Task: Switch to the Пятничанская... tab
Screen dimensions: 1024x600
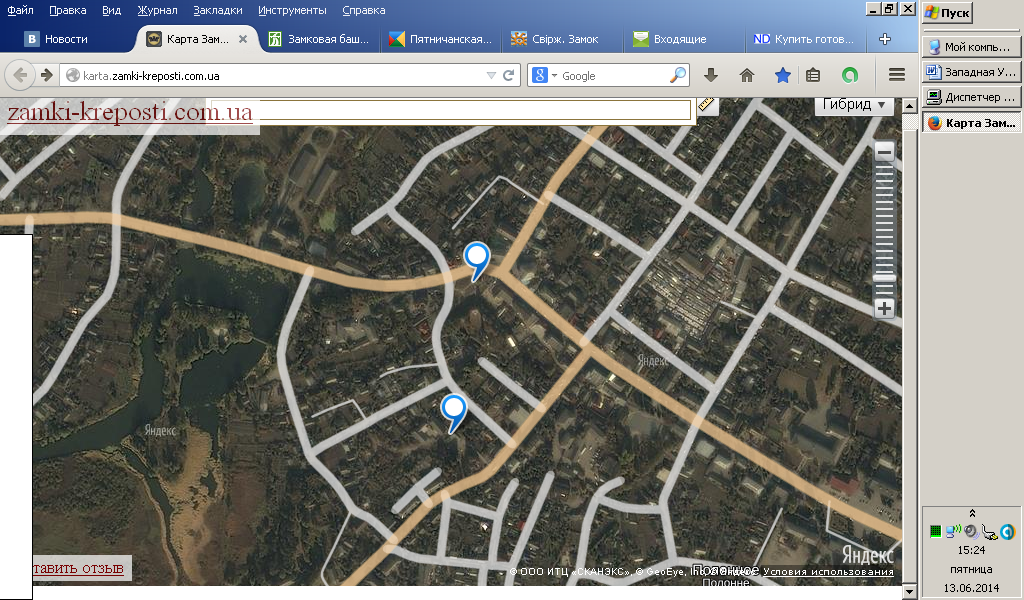Action: tap(441, 39)
